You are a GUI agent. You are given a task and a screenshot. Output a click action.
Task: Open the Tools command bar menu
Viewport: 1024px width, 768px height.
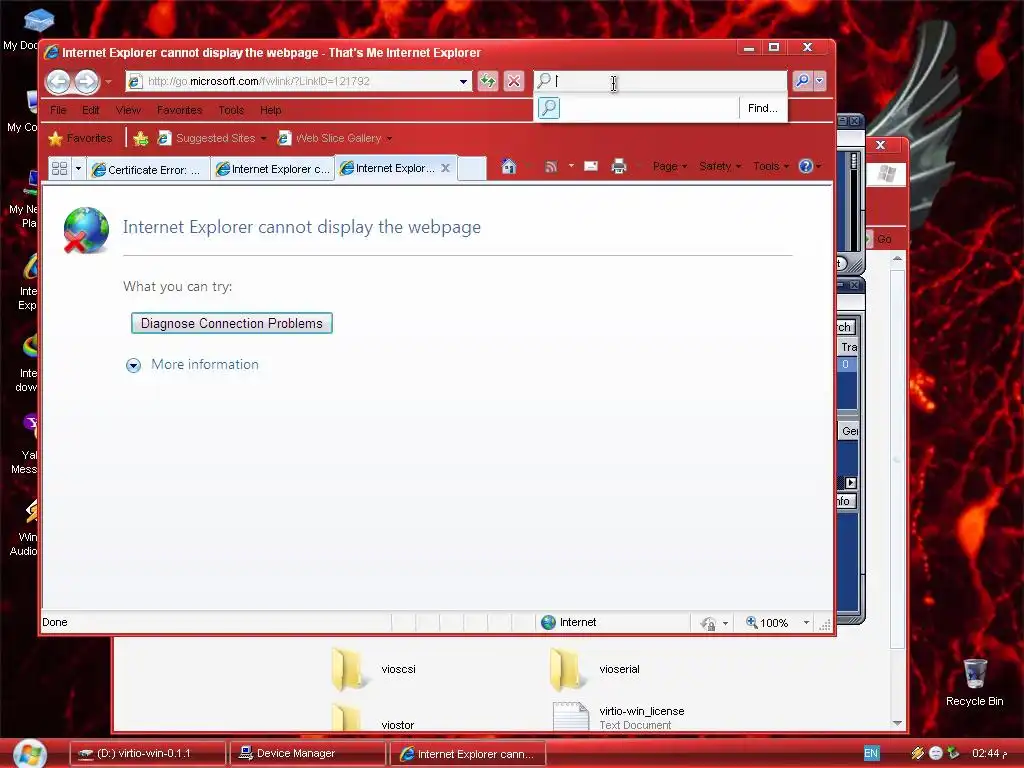pos(771,167)
